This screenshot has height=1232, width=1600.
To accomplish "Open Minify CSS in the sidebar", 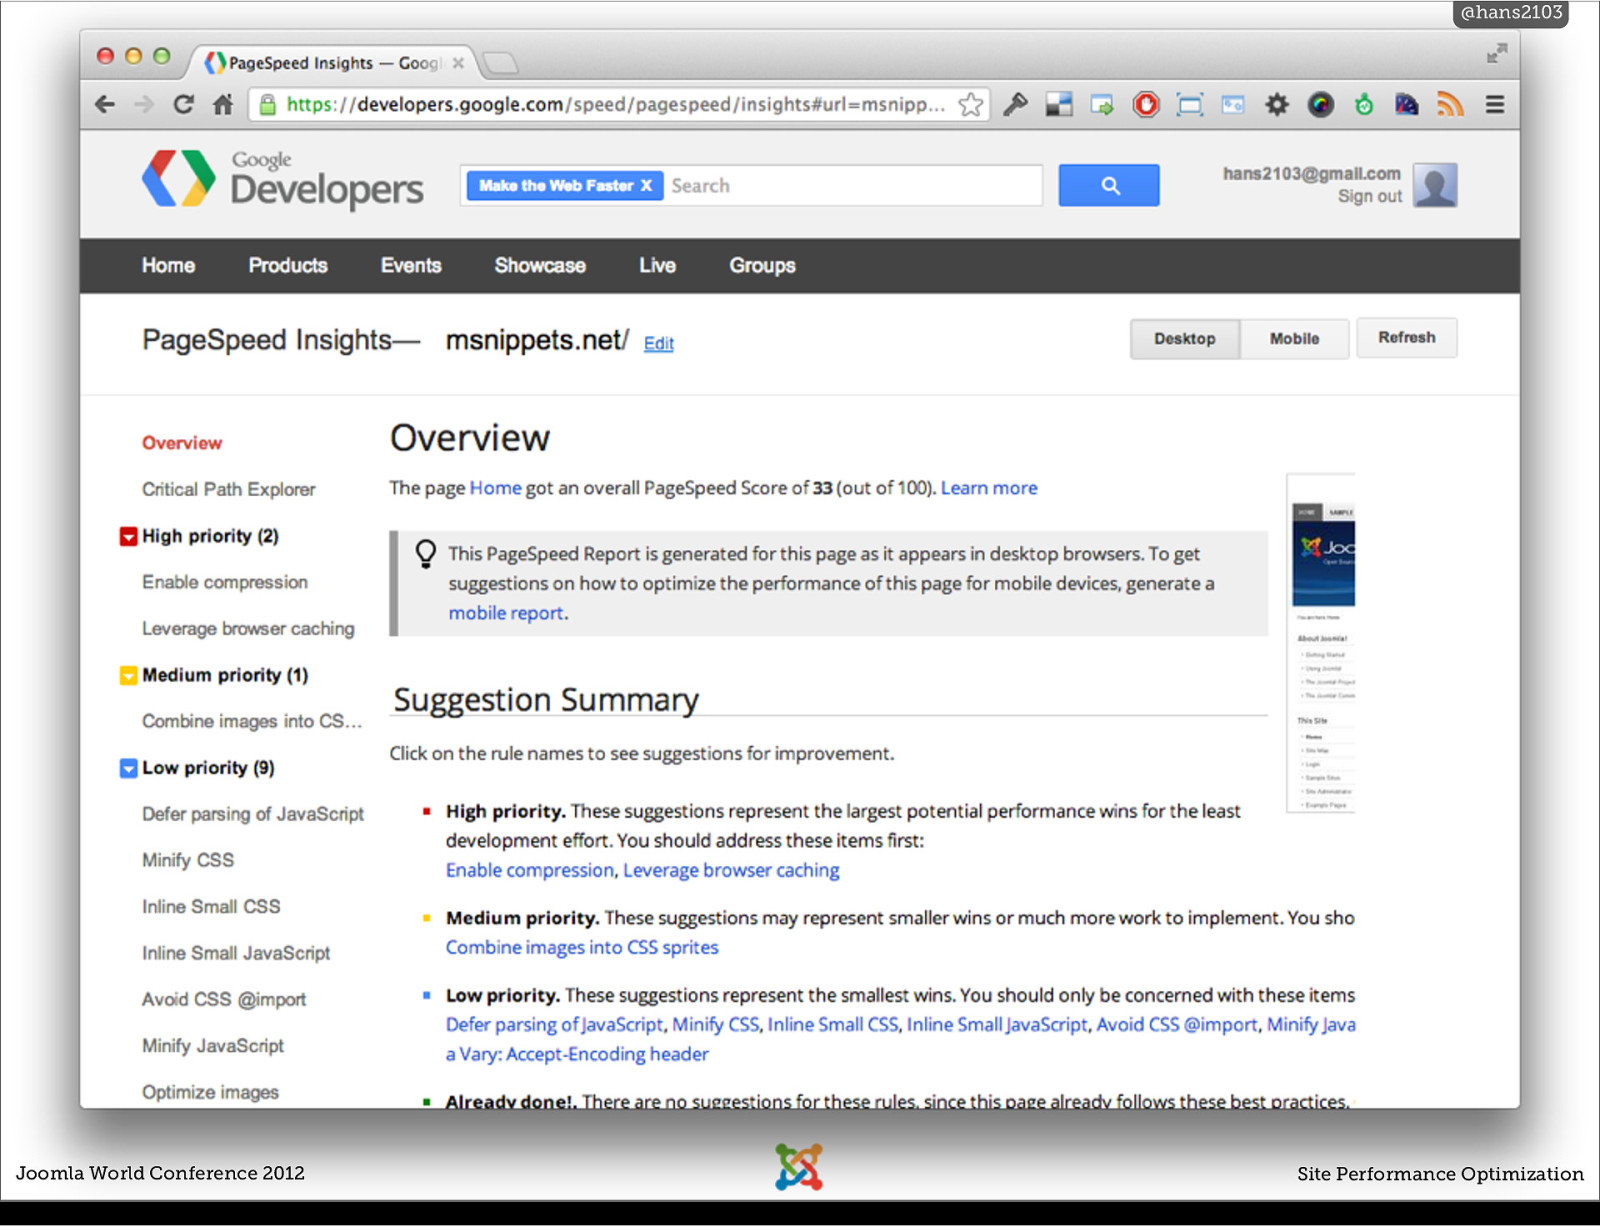I will coord(188,860).
